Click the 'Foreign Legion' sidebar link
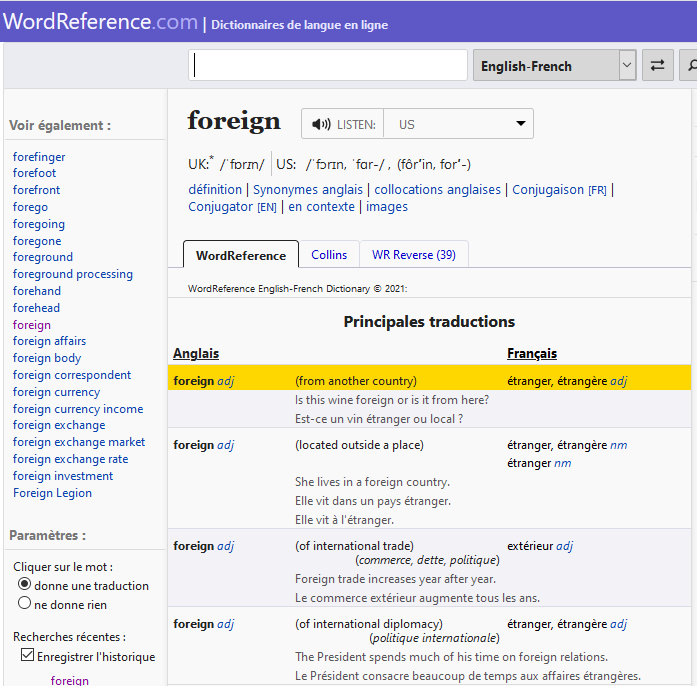This screenshot has width=697, height=686. click(52, 493)
